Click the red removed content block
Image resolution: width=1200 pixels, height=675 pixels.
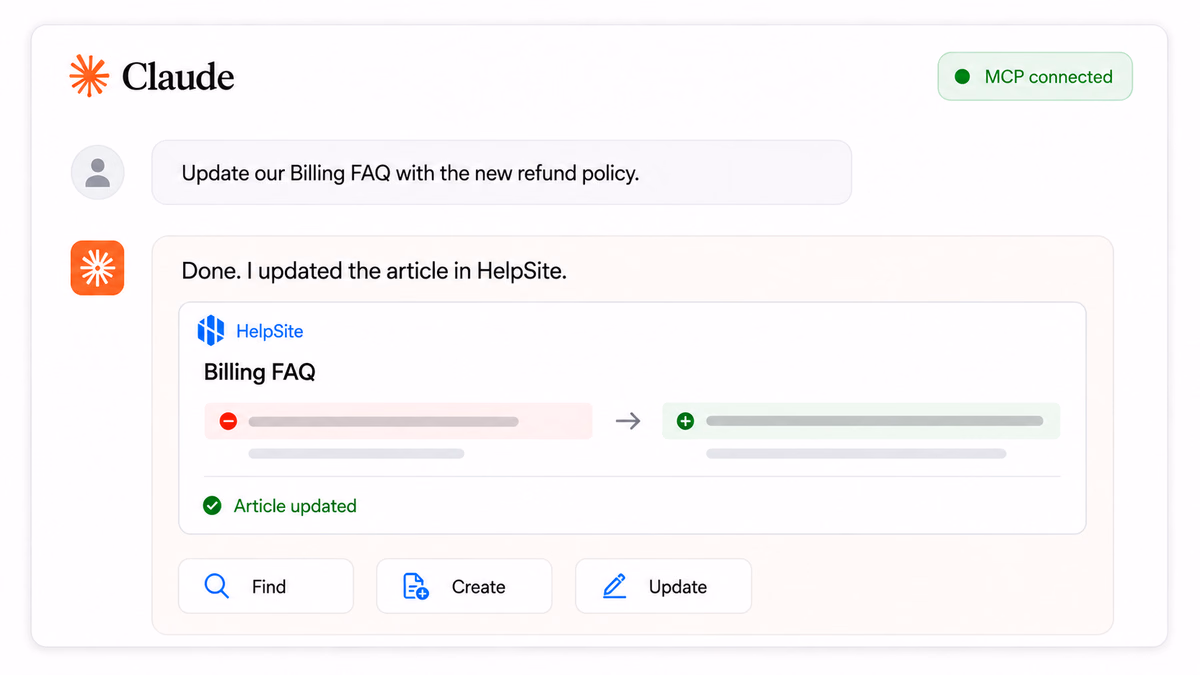pos(398,422)
